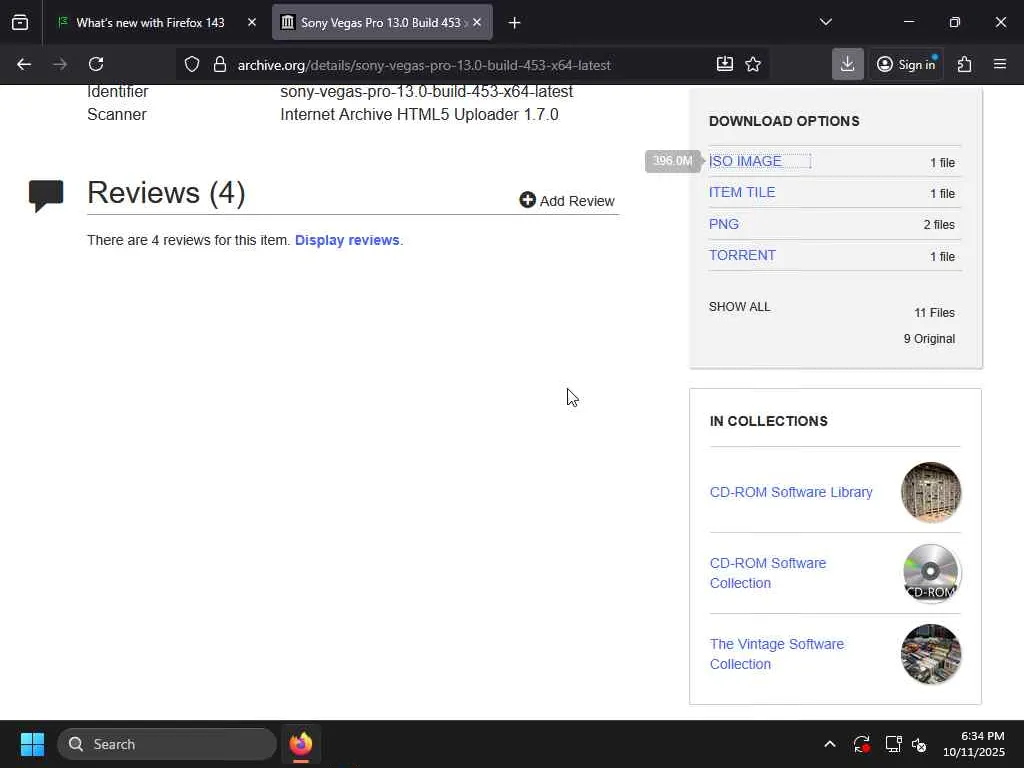Open Firefox View tab list icon
This screenshot has height=768, width=1024.
tap(20, 23)
